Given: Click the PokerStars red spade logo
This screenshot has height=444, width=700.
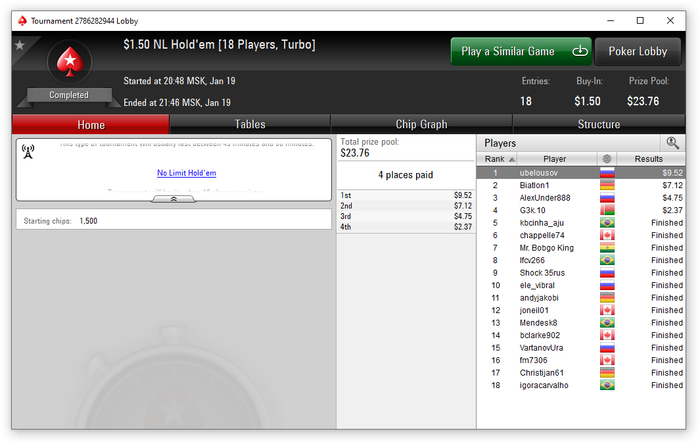Looking at the screenshot, I should [x=70, y=61].
